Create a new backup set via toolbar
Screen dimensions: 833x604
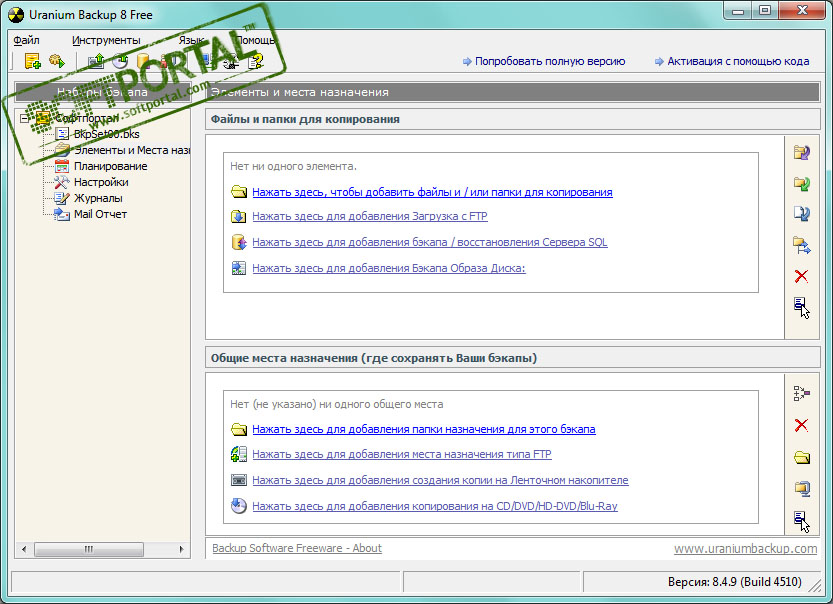pos(32,62)
